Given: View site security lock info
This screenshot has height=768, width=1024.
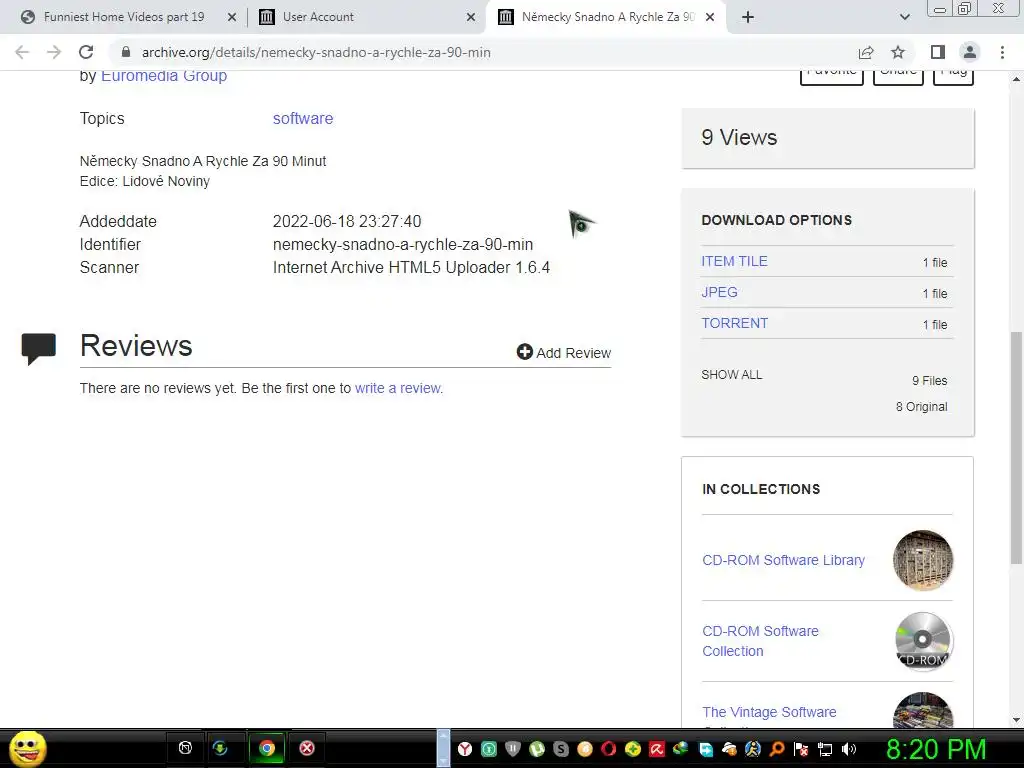Looking at the screenshot, I should tap(126, 52).
